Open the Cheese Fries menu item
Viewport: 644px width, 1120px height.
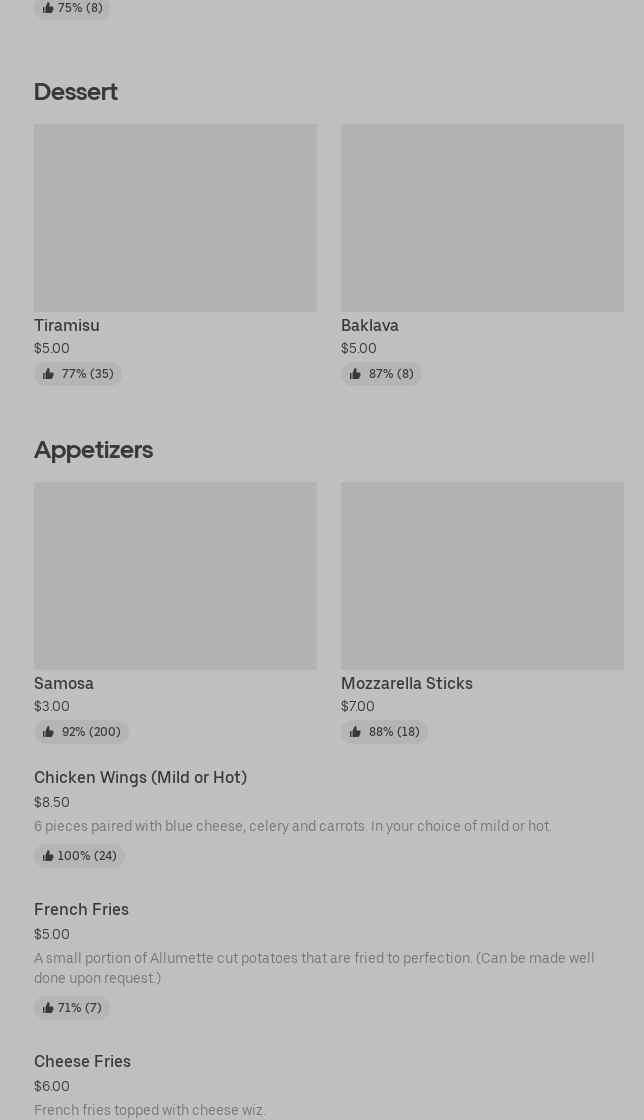click(82, 1061)
